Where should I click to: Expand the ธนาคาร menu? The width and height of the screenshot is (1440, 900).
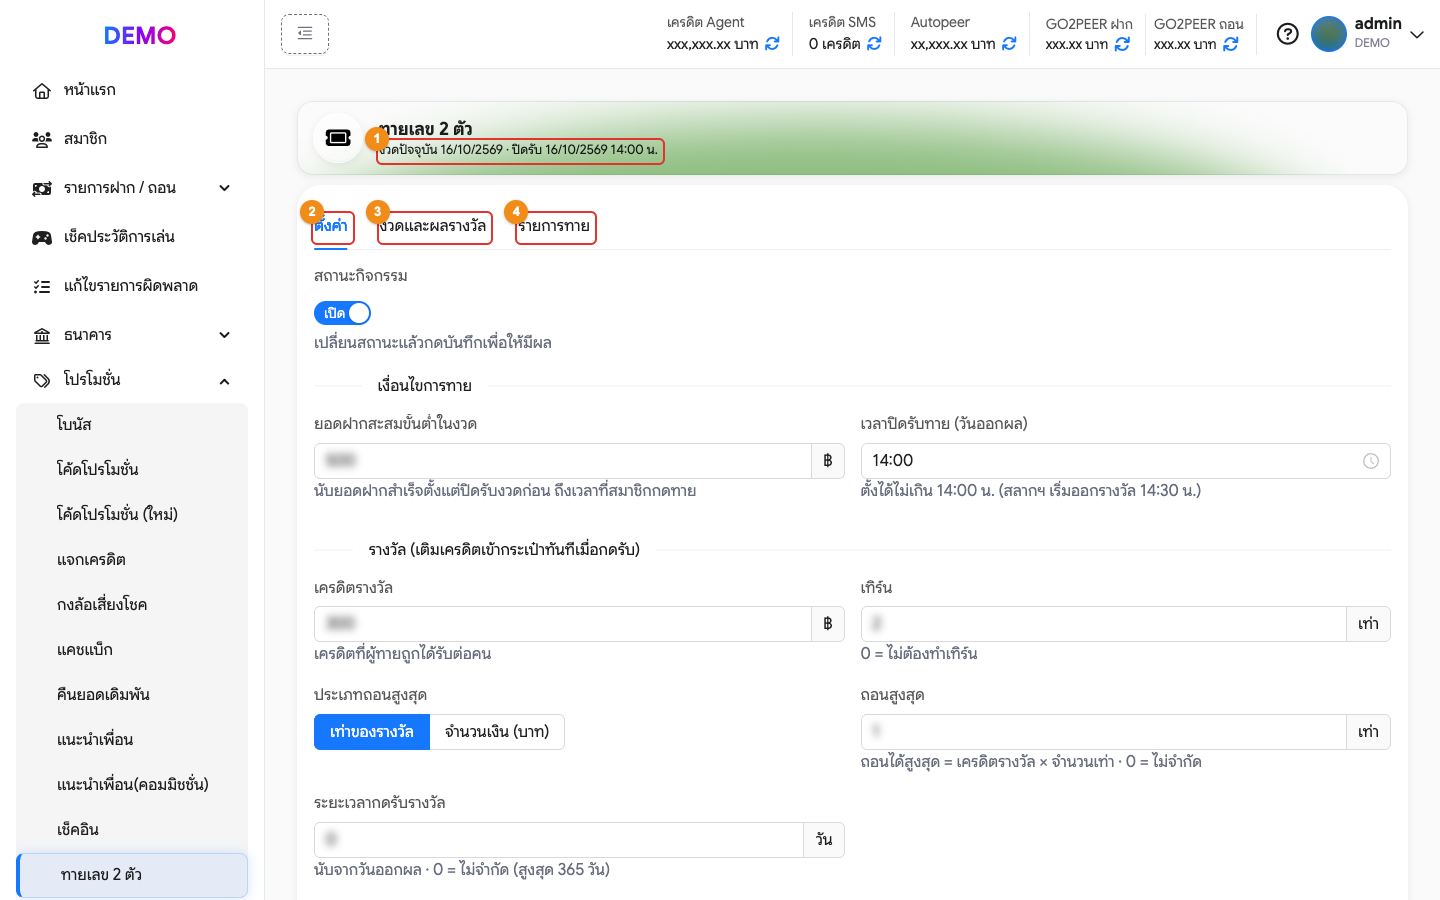[x=132, y=335]
